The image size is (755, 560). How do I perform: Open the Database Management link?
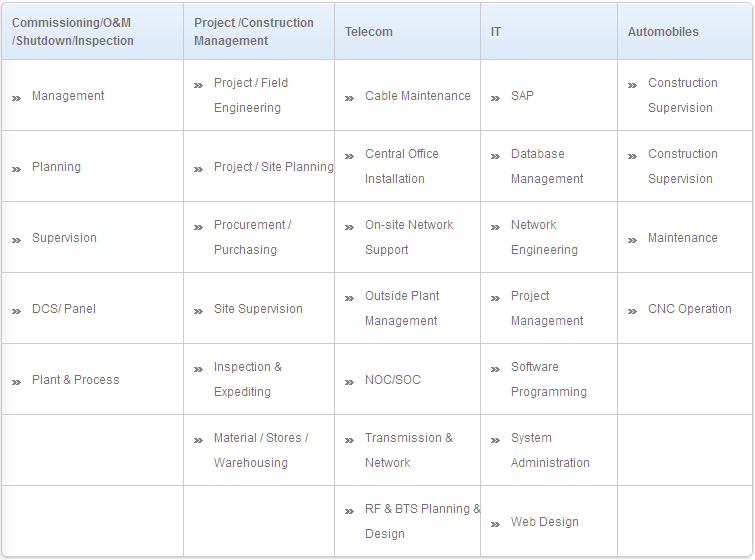547,166
